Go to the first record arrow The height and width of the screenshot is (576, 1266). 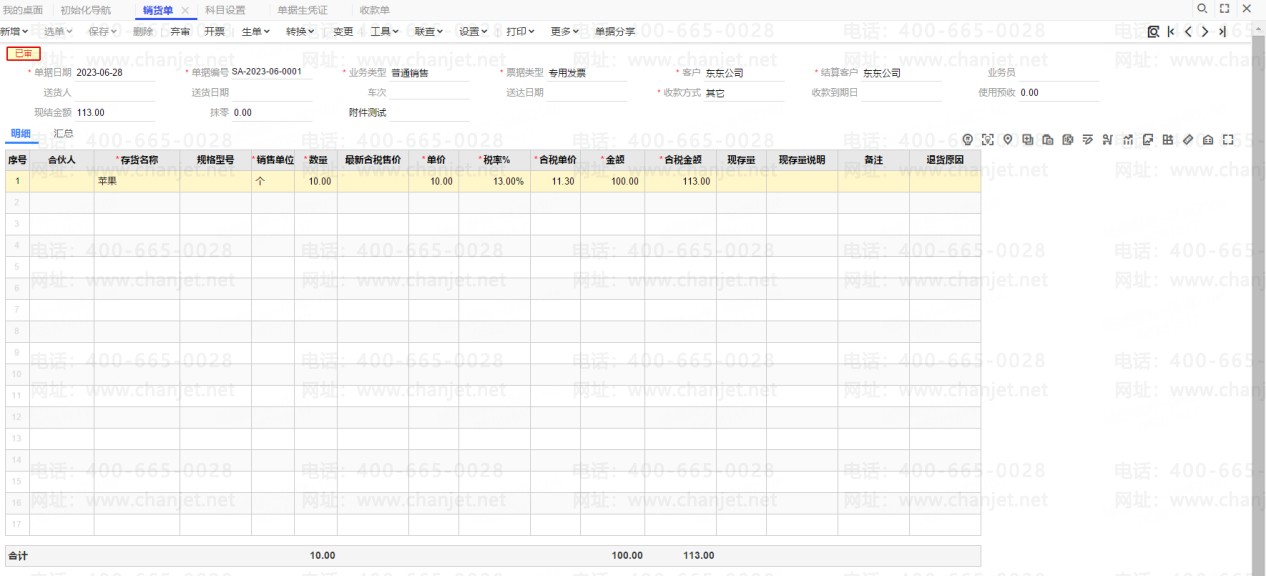click(1171, 32)
